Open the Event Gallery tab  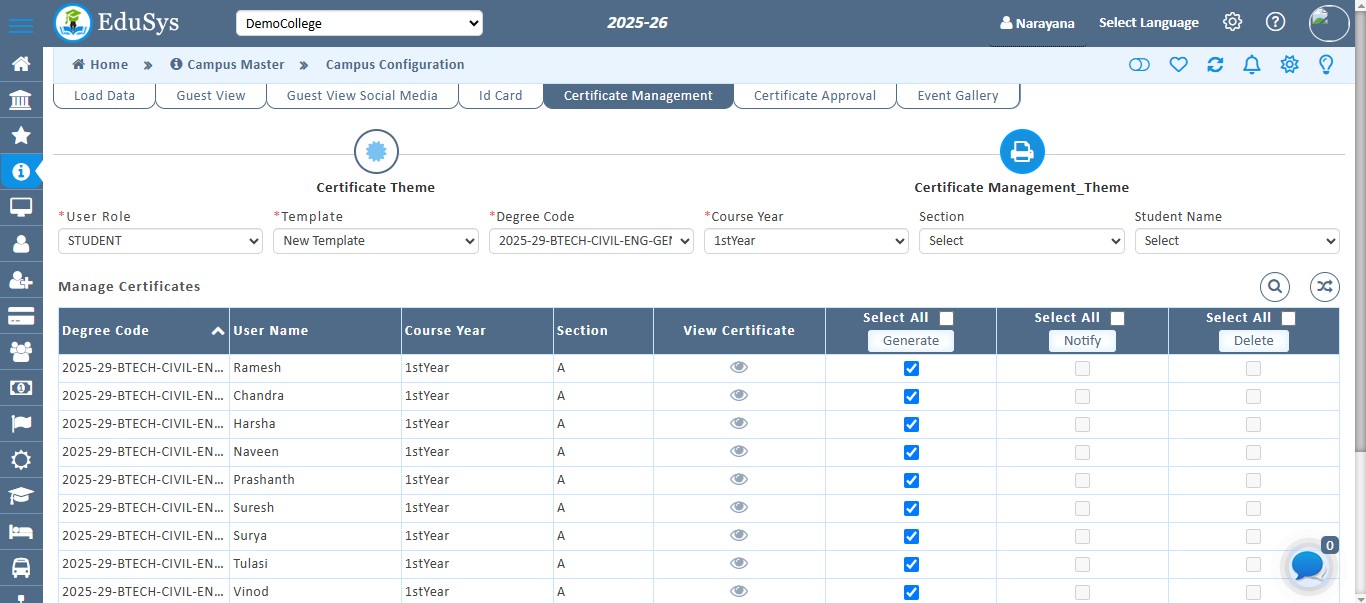957,95
